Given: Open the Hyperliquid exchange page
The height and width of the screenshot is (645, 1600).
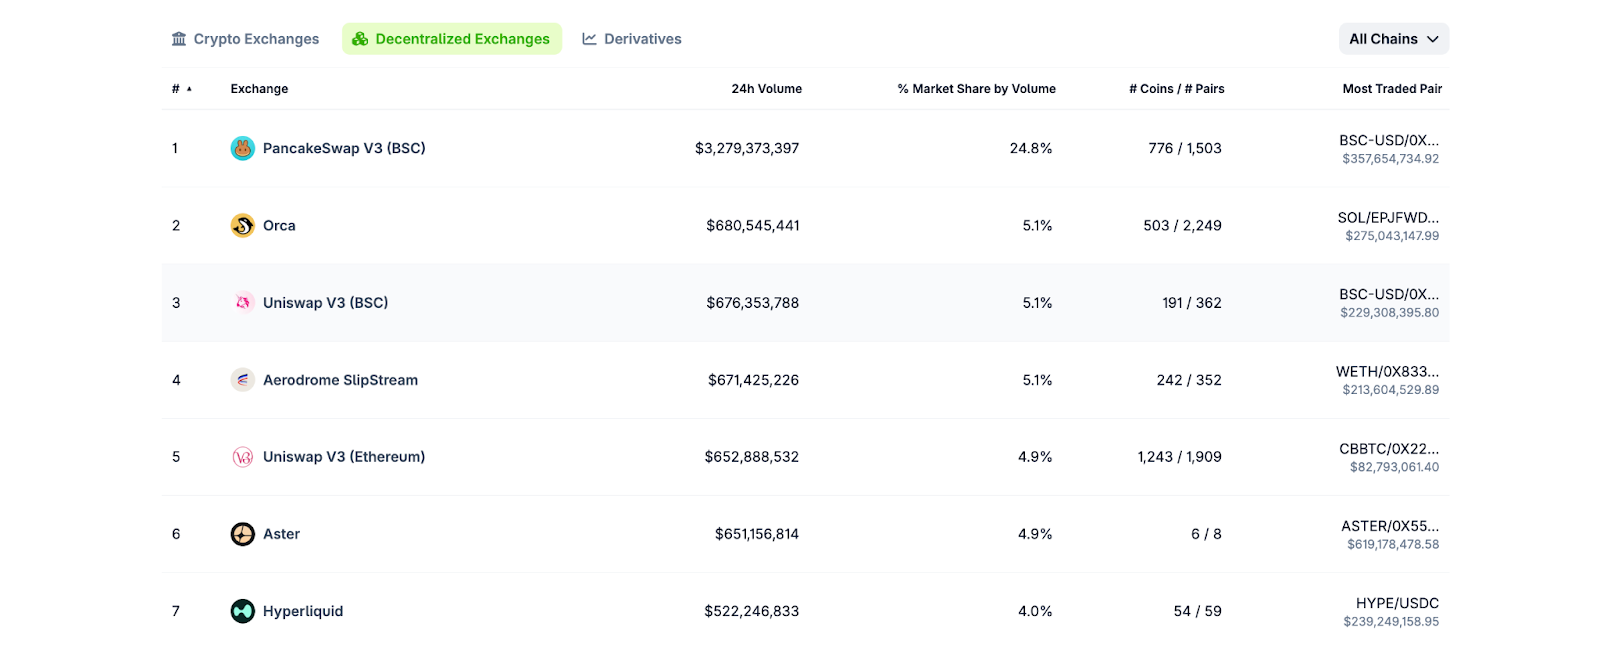Looking at the screenshot, I should tap(302, 611).
